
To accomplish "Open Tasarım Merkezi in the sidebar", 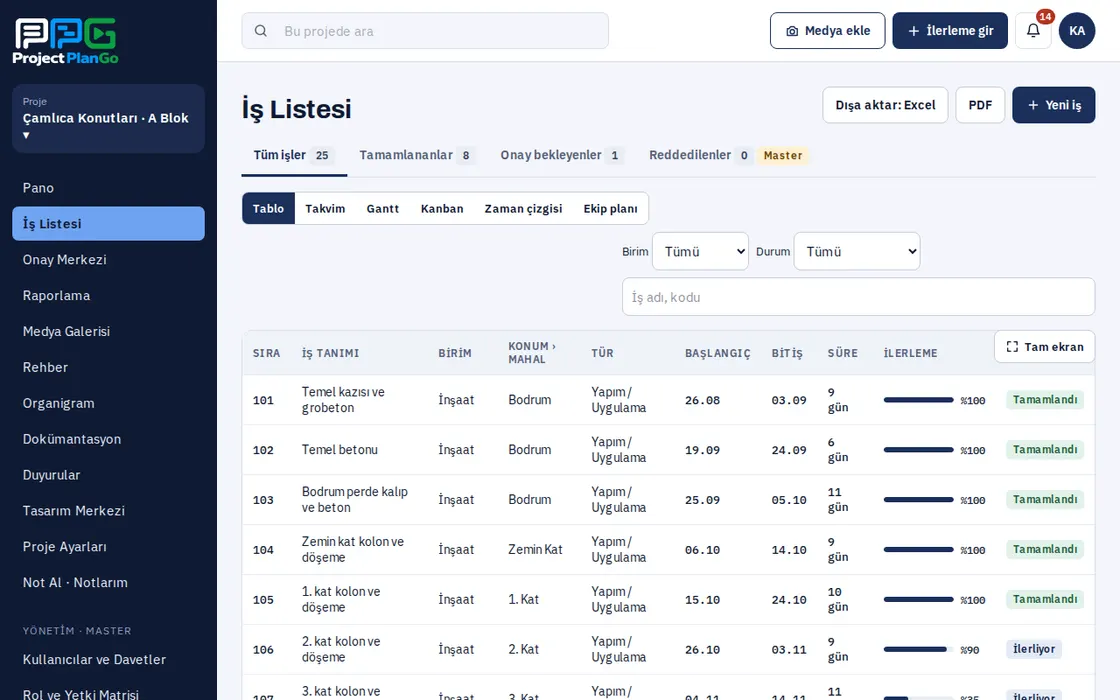I will [x=109, y=511].
